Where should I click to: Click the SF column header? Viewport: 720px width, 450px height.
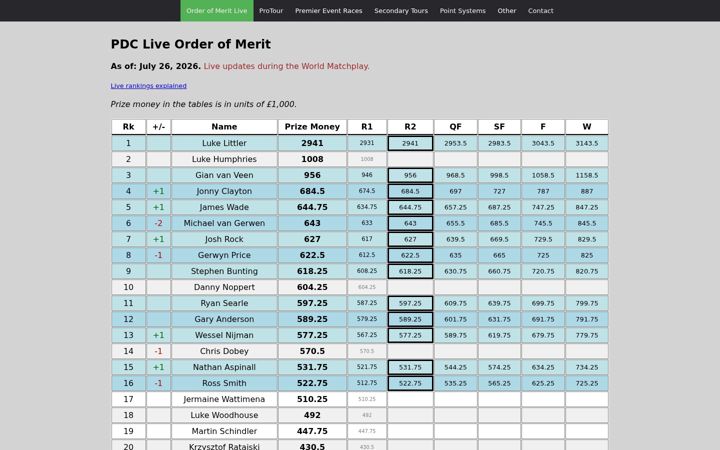(499, 127)
